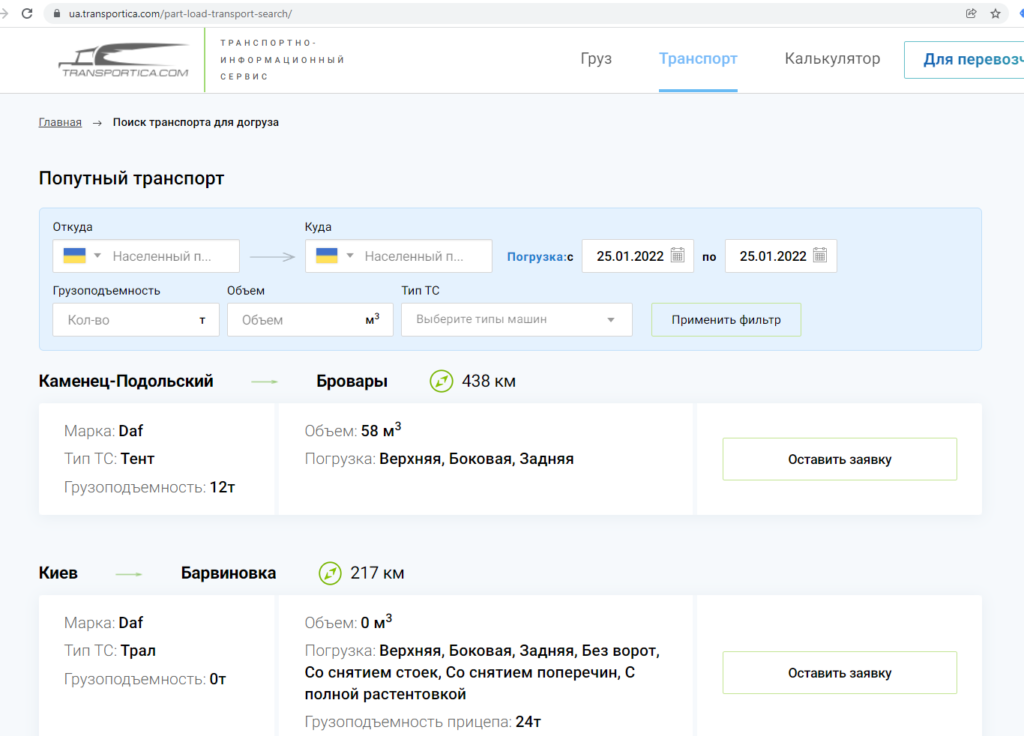Click Оставить заявку for Каменец-Подольский route
Viewport: 1024px width, 736px height.
click(840, 459)
